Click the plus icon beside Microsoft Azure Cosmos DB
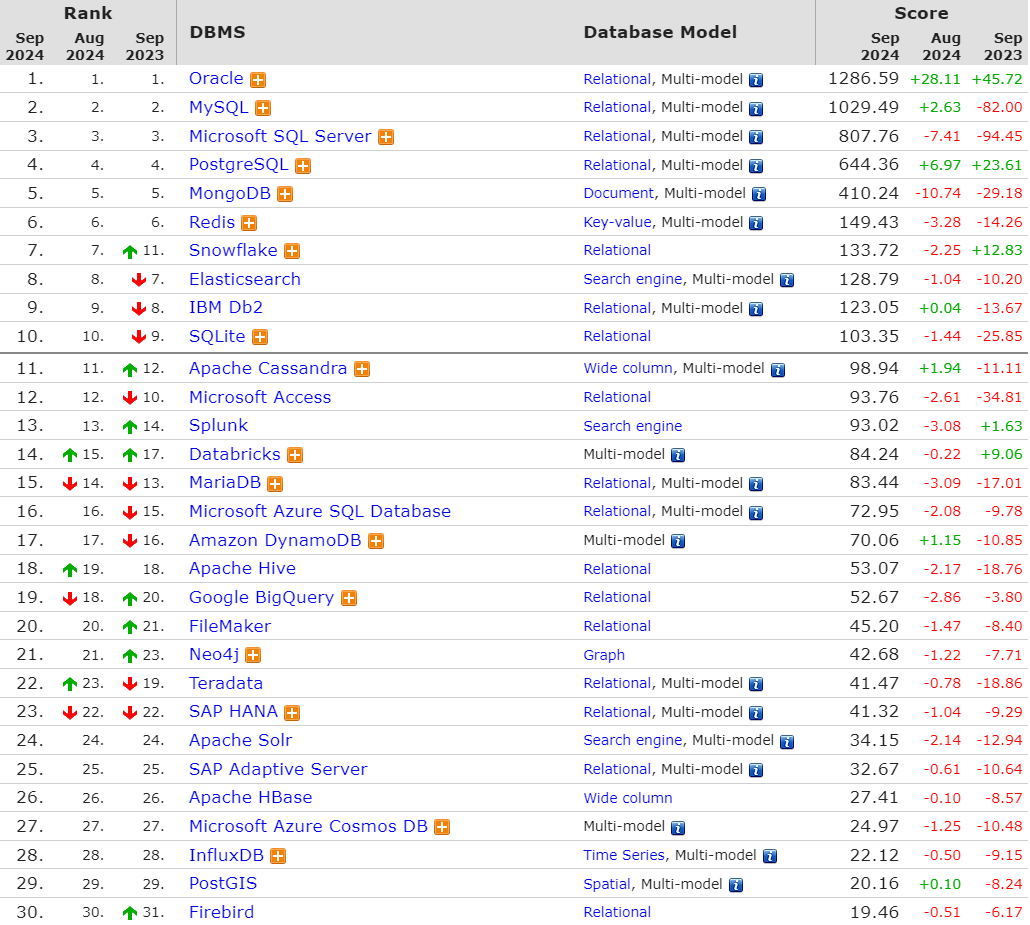Image resolution: width=1030 pixels, height=925 pixels. point(442,827)
